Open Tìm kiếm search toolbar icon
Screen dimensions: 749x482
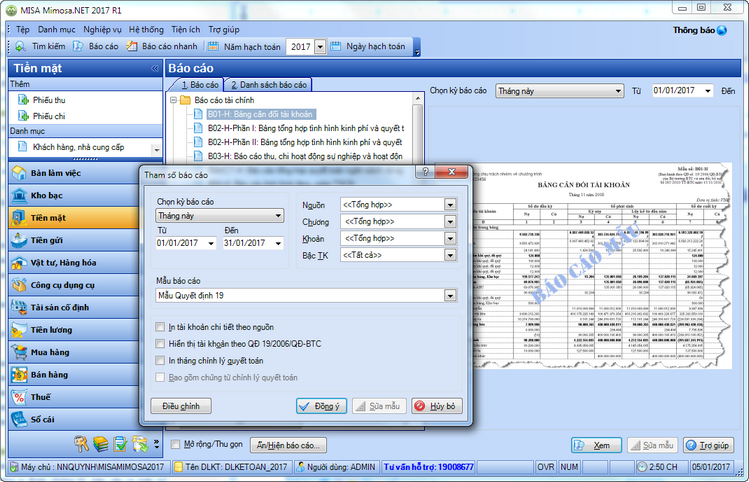tap(21, 46)
